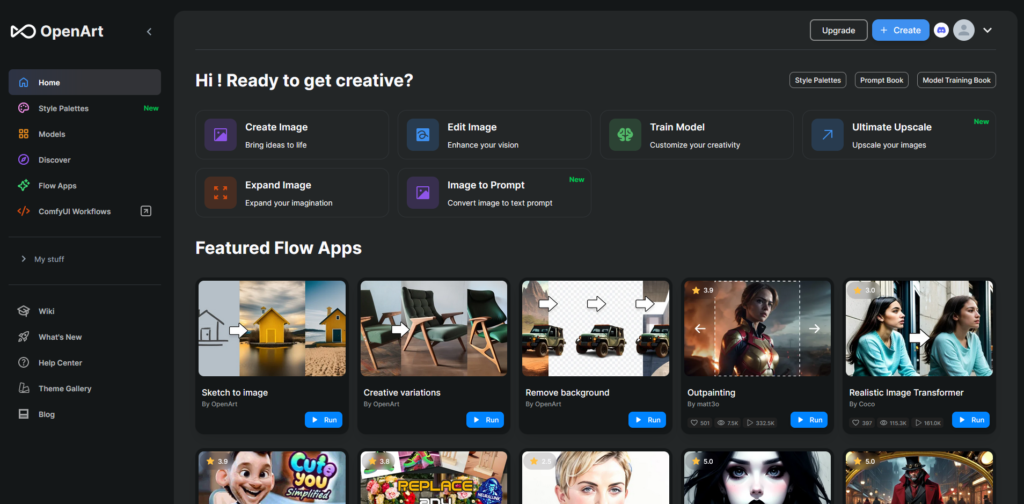Image resolution: width=1024 pixels, height=504 pixels.
Task: Open the Help Center link
Action: (60, 363)
